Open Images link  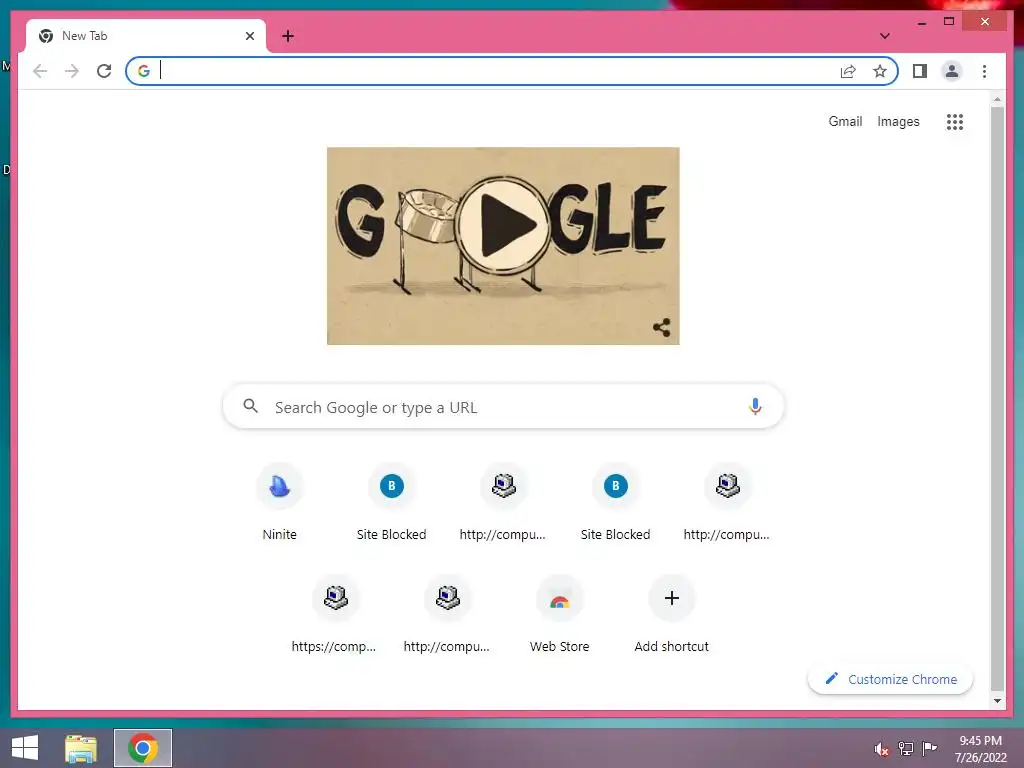click(x=898, y=121)
